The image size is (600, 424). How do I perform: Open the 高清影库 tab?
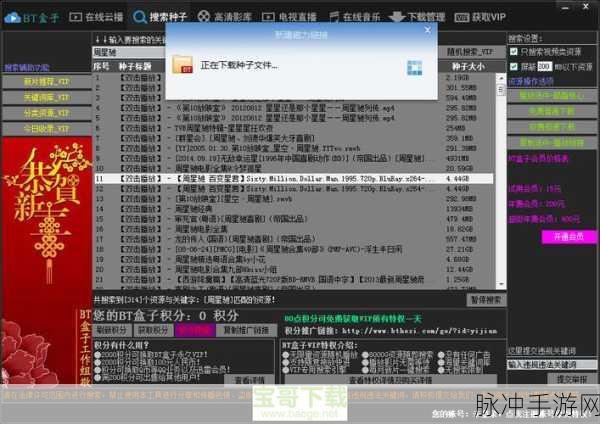(225, 17)
